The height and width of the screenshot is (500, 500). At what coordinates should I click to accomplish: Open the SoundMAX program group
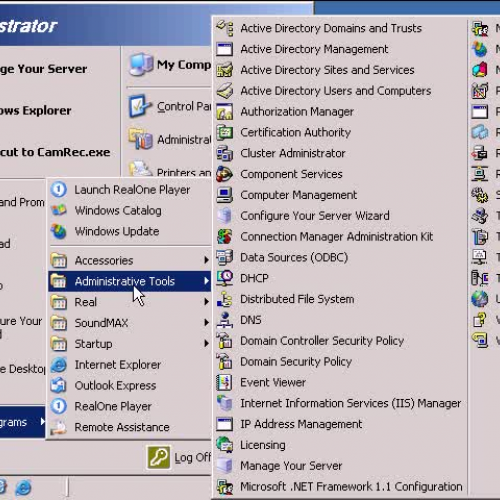130,323
